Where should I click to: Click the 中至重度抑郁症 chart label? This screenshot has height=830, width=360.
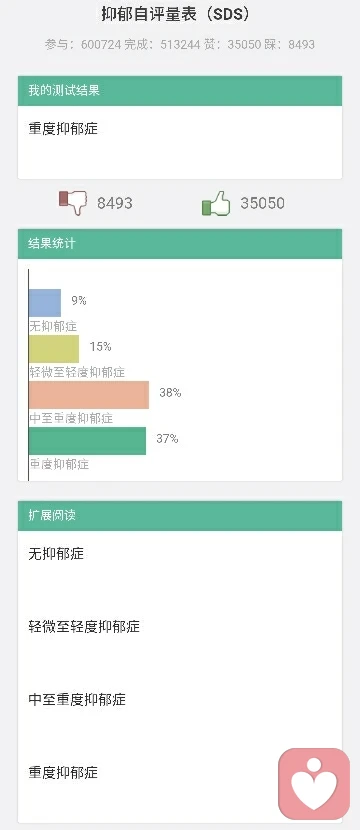[71, 418]
